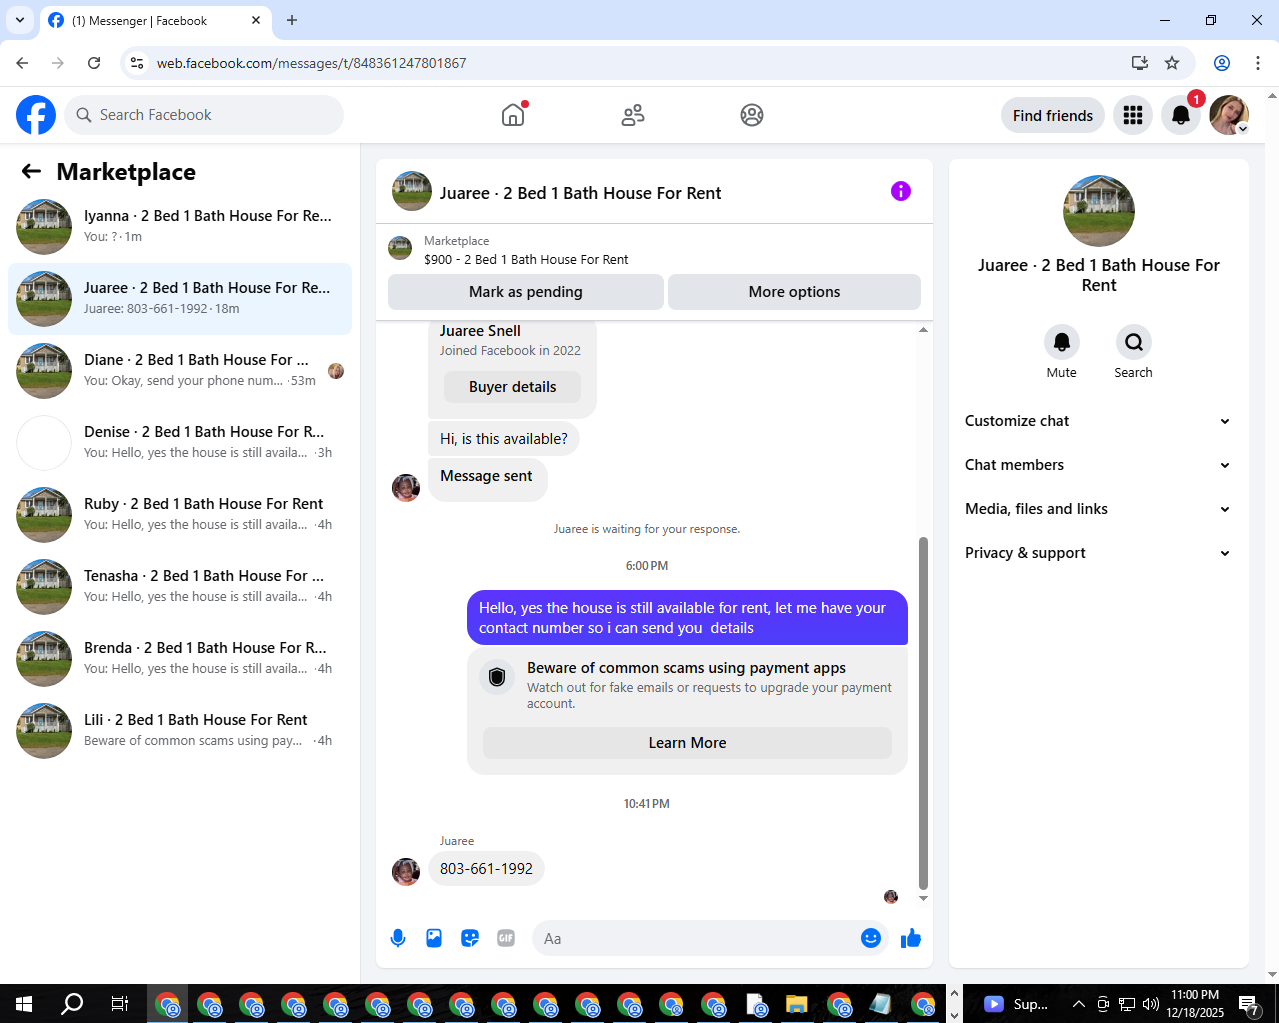Open Lili conversation
1279x1023 pixels.
[x=180, y=731]
